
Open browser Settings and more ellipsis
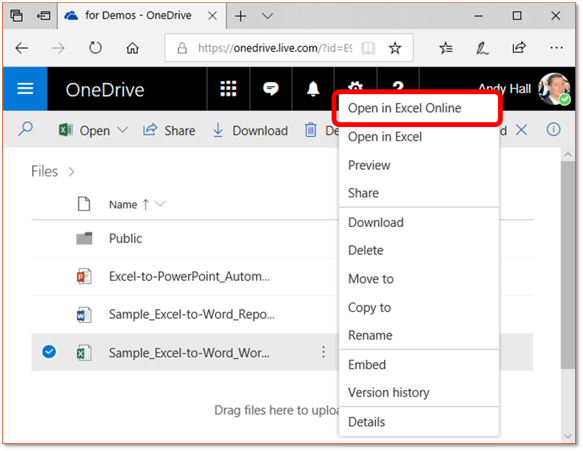(556, 48)
